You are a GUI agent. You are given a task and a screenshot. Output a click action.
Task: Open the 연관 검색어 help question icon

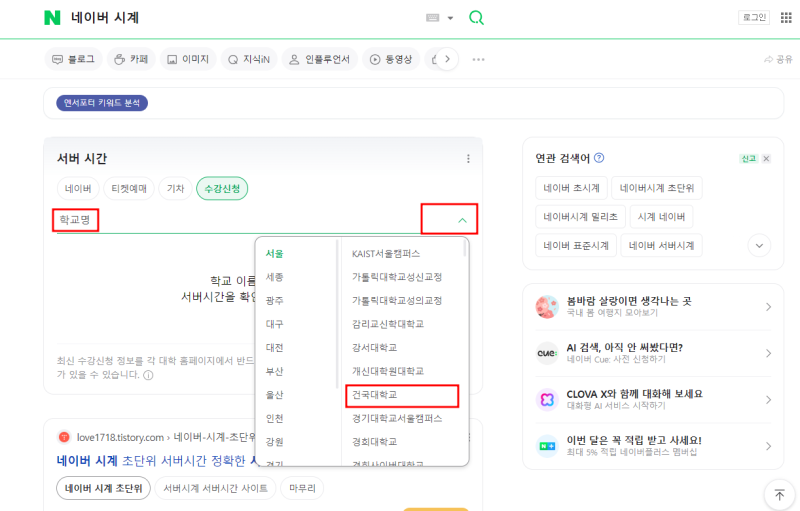coord(599,158)
